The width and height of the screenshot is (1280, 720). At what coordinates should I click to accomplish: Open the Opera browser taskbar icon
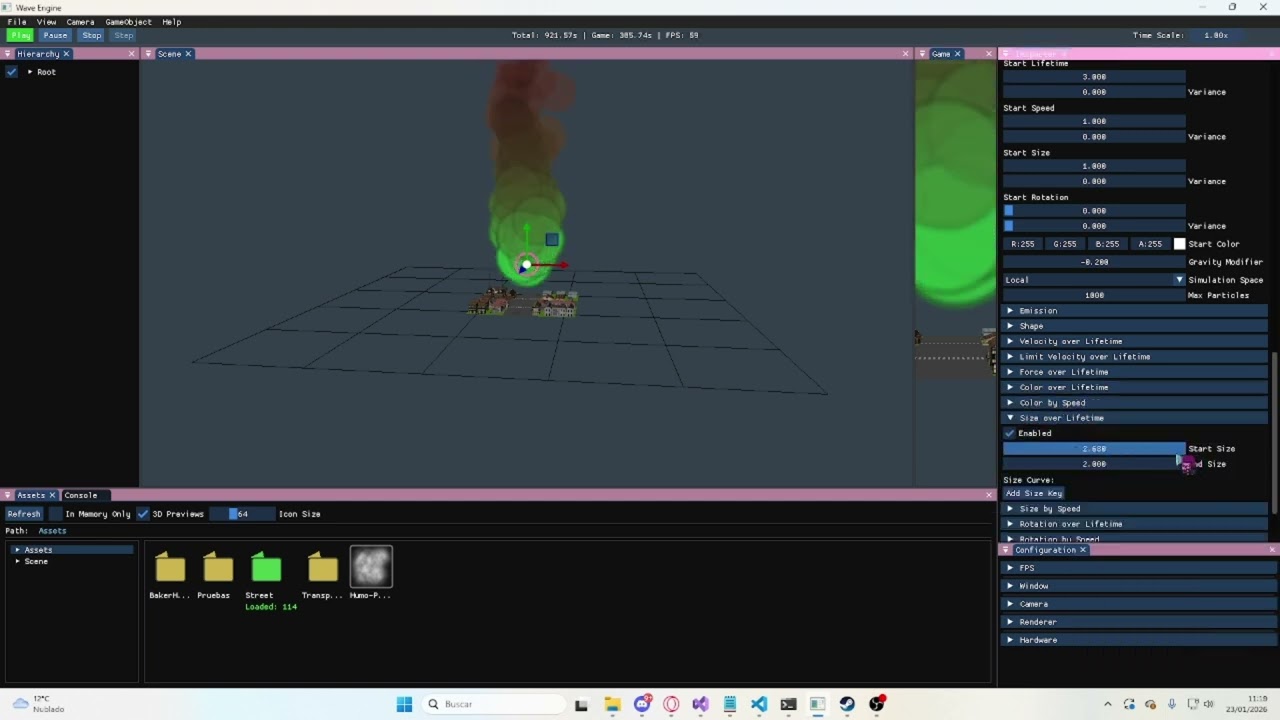pyautogui.click(x=671, y=704)
